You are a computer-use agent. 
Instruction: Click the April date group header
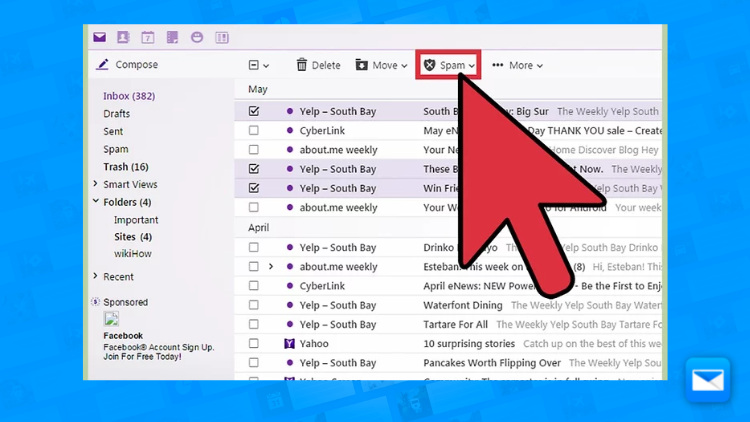258,227
